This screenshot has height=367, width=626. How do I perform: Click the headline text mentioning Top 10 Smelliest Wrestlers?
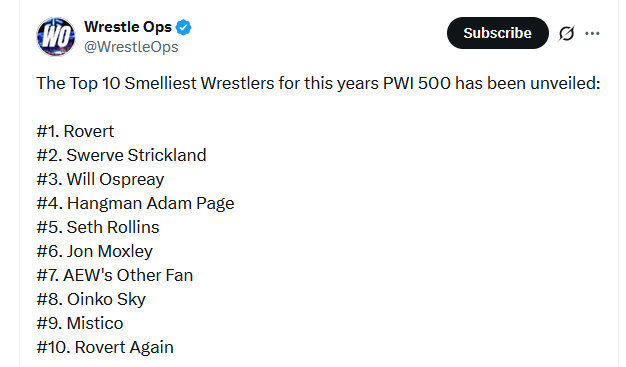click(x=318, y=83)
